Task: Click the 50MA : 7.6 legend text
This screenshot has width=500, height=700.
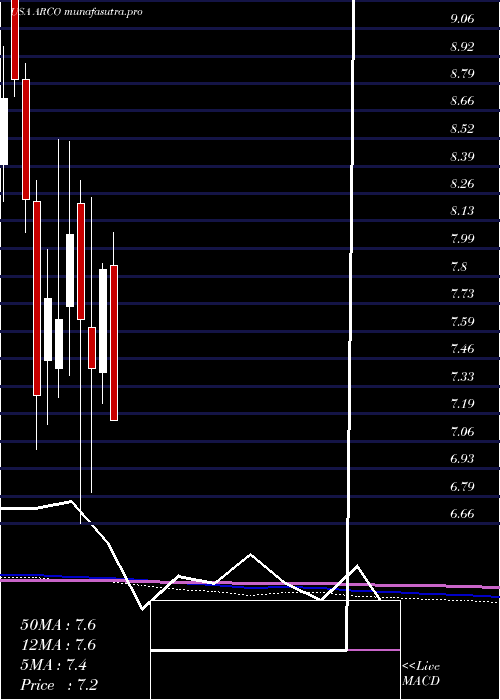Action: [58, 625]
